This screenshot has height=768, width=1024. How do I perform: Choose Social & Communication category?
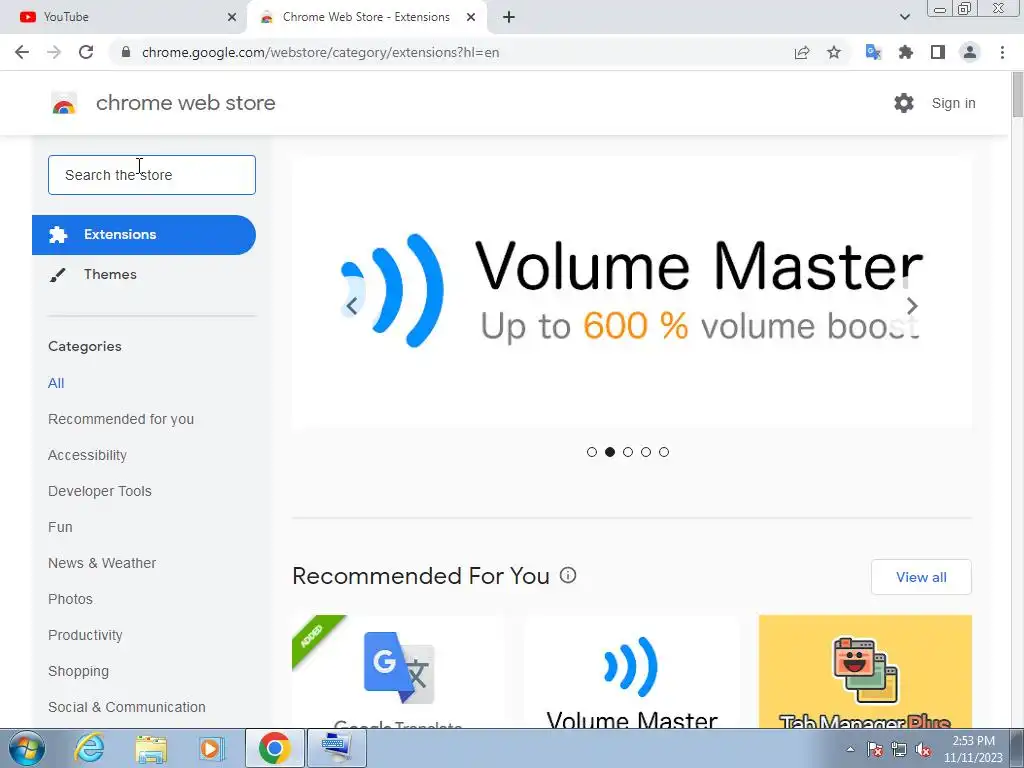tap(127, 707)
